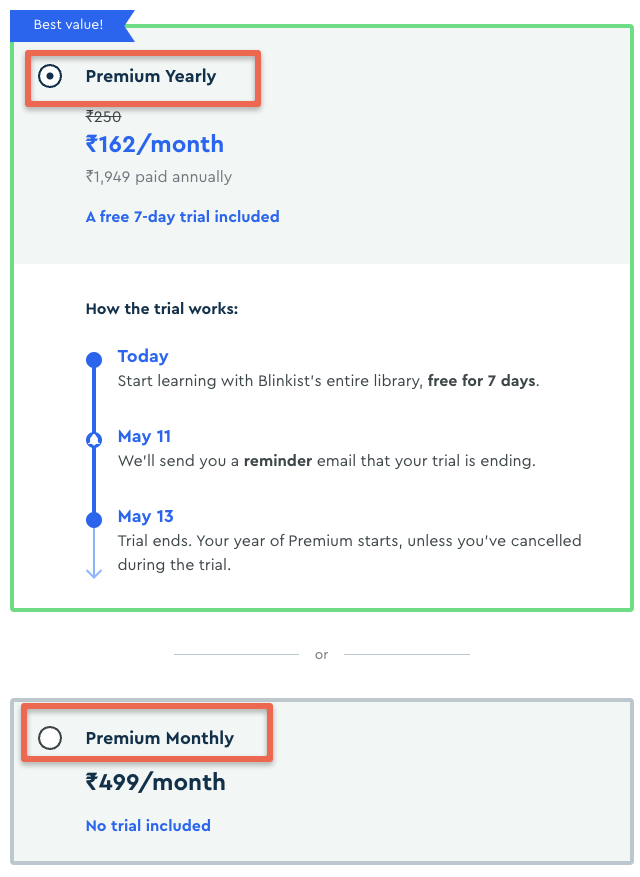Viewport: 640px width, 877px height.
Task: Click the 'No trial included' text
Action: pos(148,826)
